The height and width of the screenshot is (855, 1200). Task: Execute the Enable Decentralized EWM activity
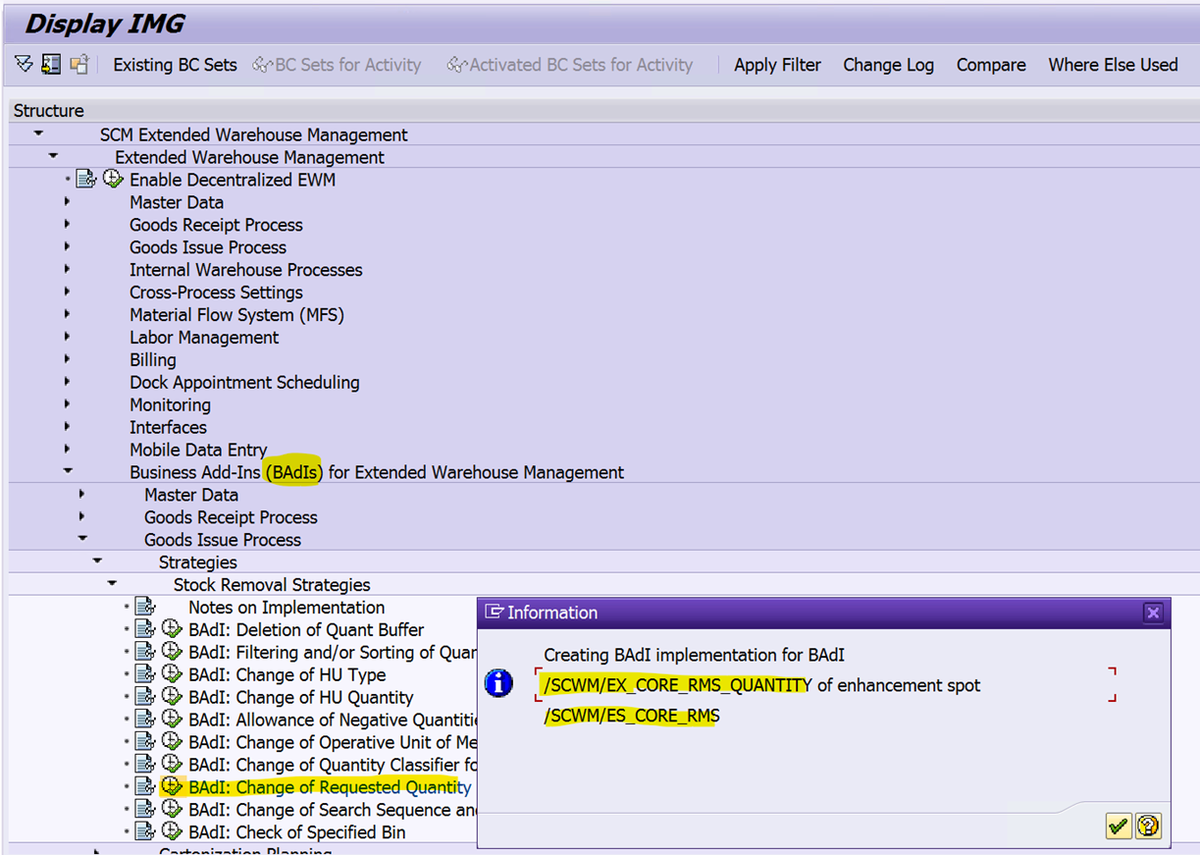tap(113, 179)
